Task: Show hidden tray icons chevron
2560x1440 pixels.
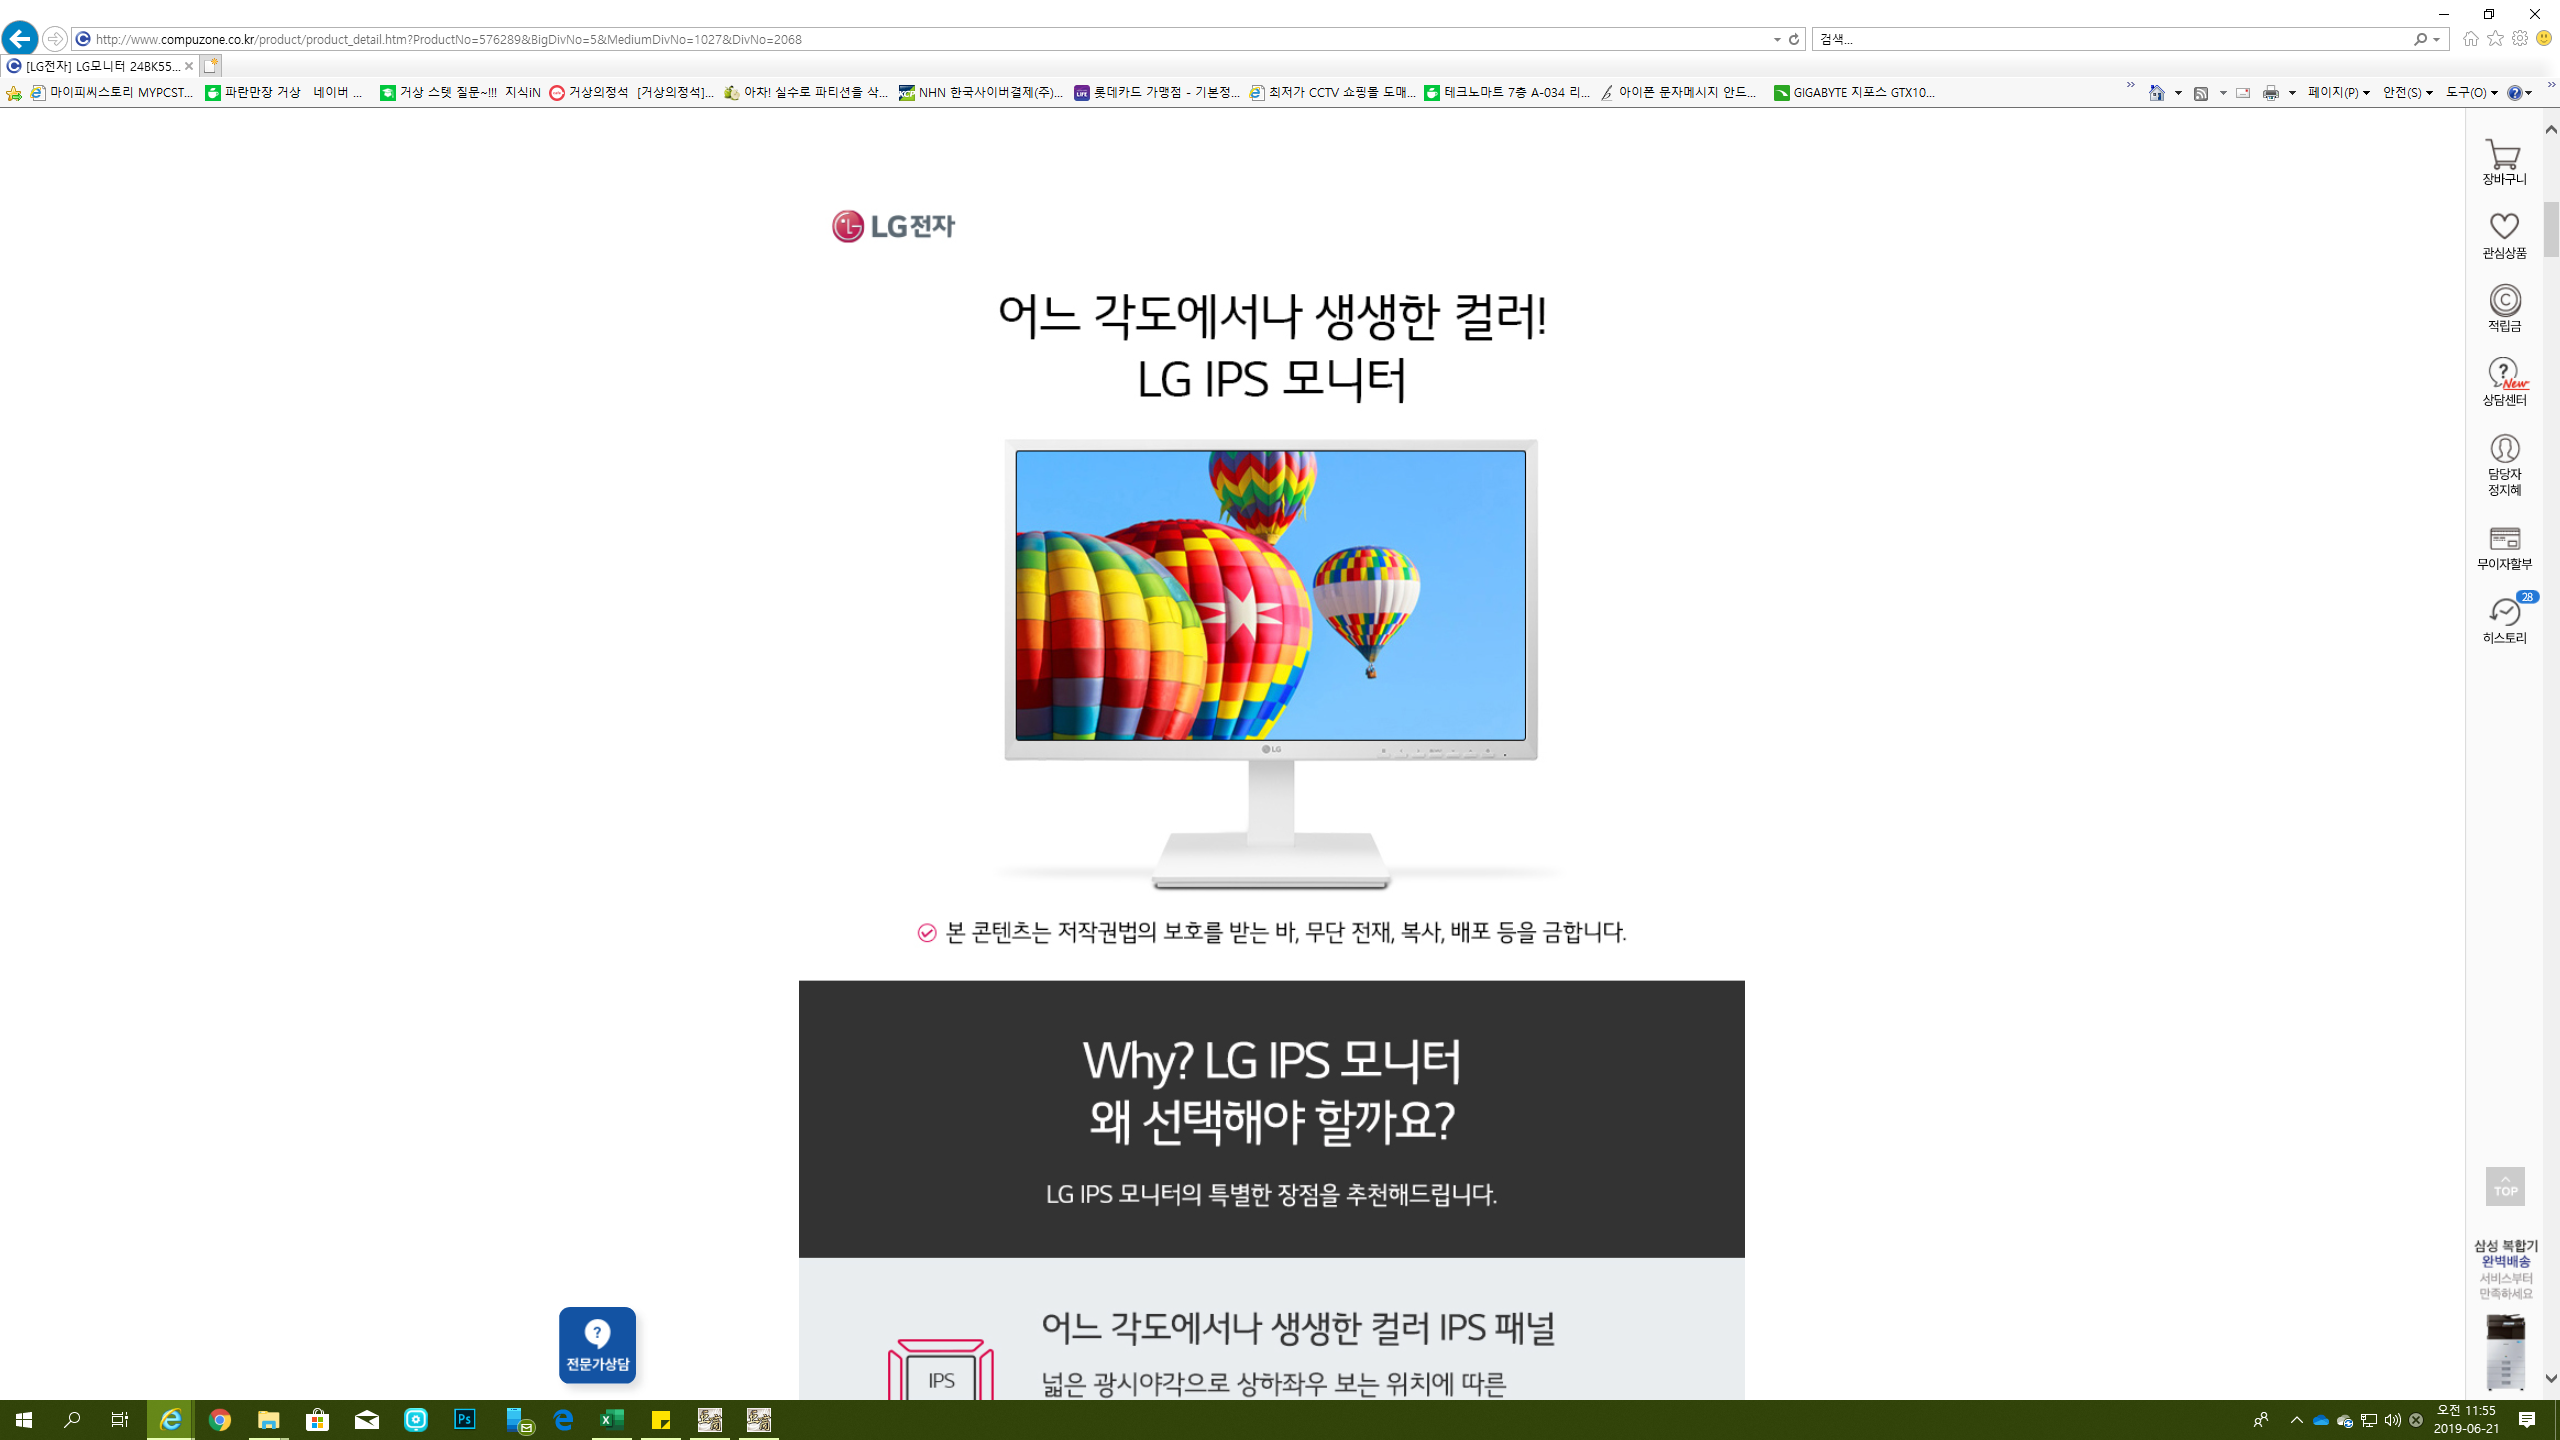Action: [x=2297, y=1420]
